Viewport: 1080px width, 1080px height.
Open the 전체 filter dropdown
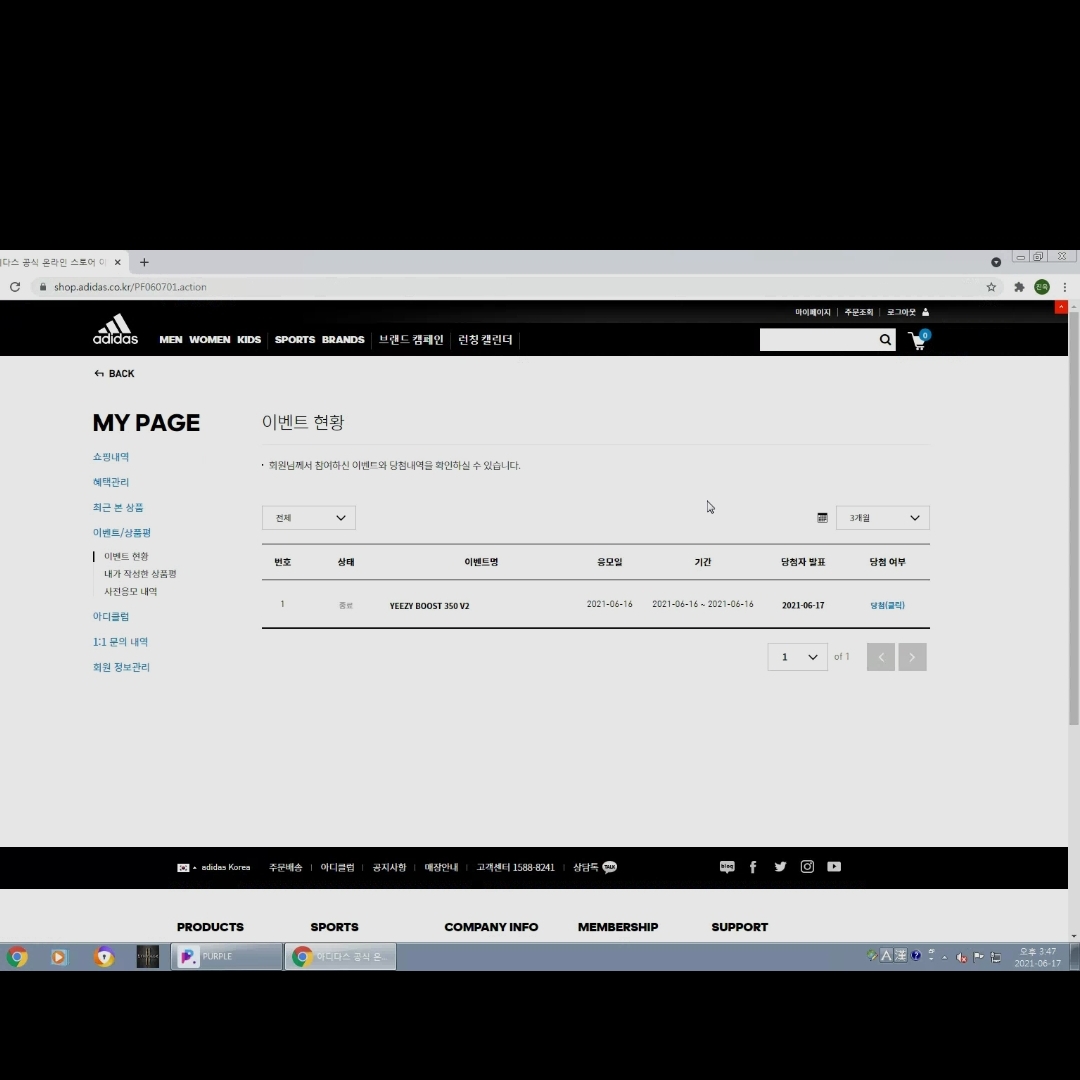coord(308,518)
